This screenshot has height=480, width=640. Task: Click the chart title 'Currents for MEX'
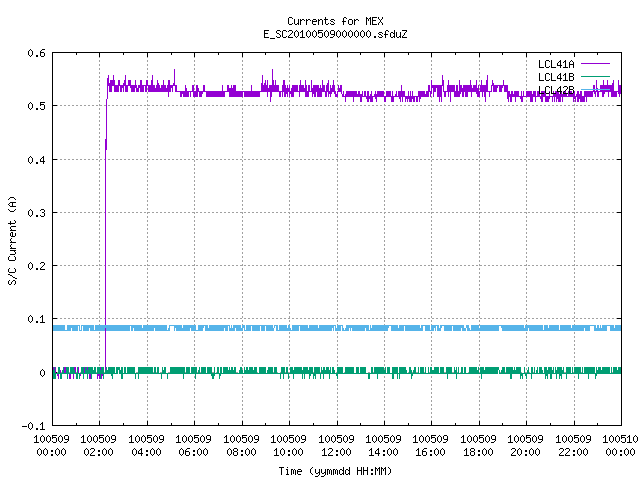[335, 21]
